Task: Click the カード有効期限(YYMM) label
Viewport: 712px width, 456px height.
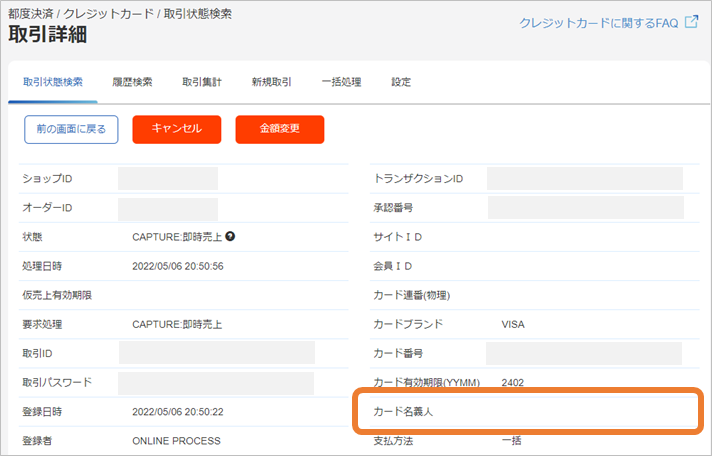Action: point(427,383)
